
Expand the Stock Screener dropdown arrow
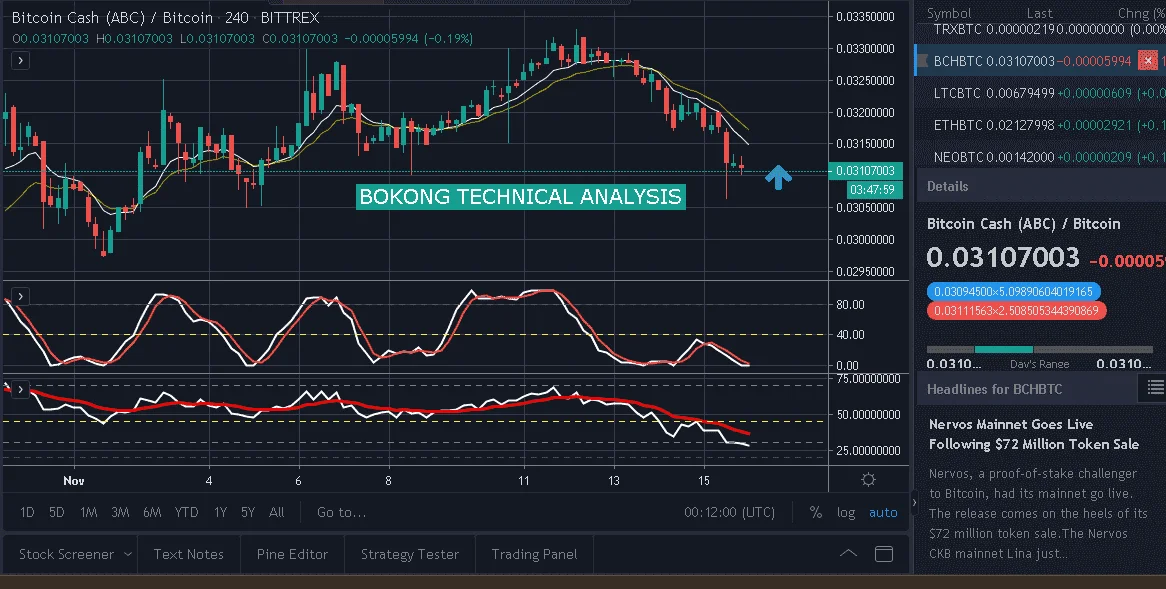pos(128,554)
